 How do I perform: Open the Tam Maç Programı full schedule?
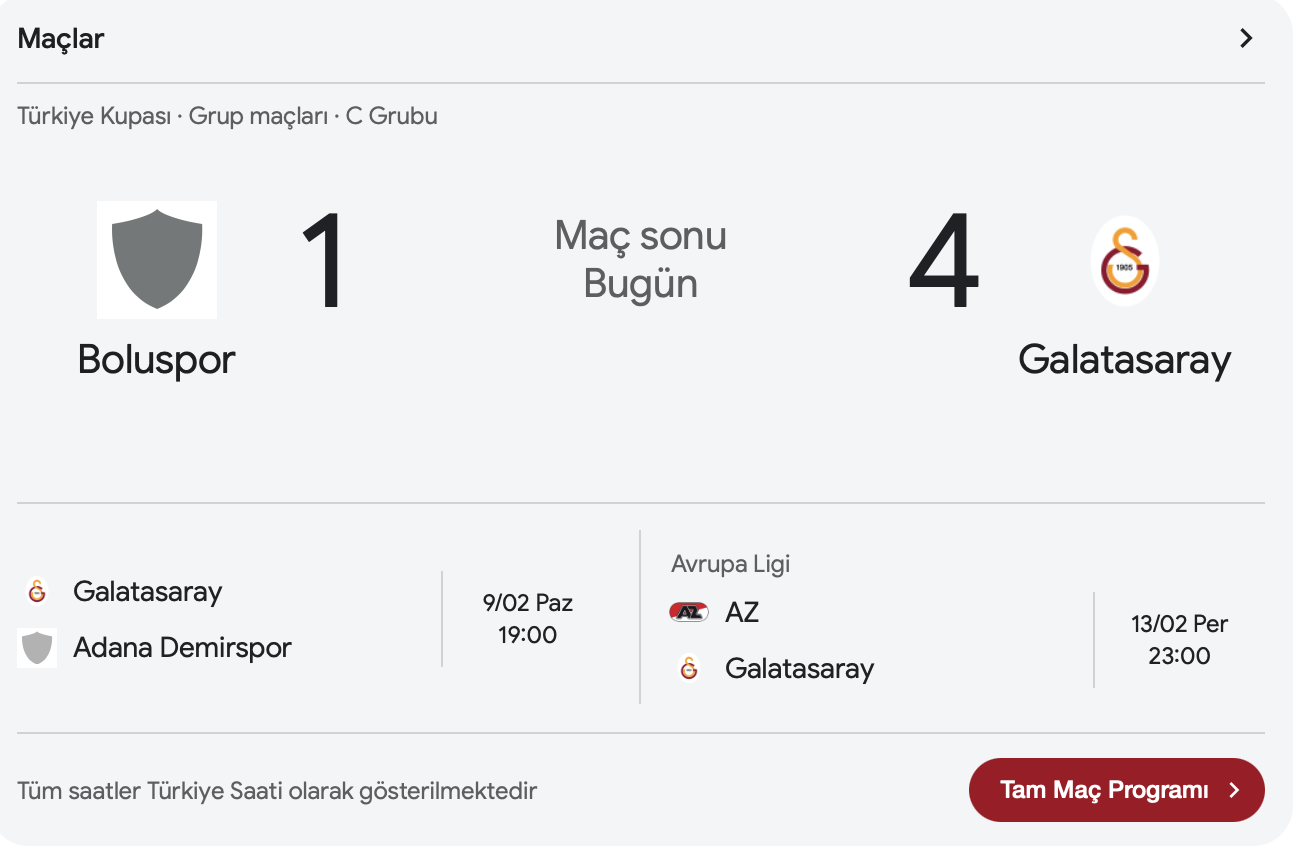coord(1117,790)
